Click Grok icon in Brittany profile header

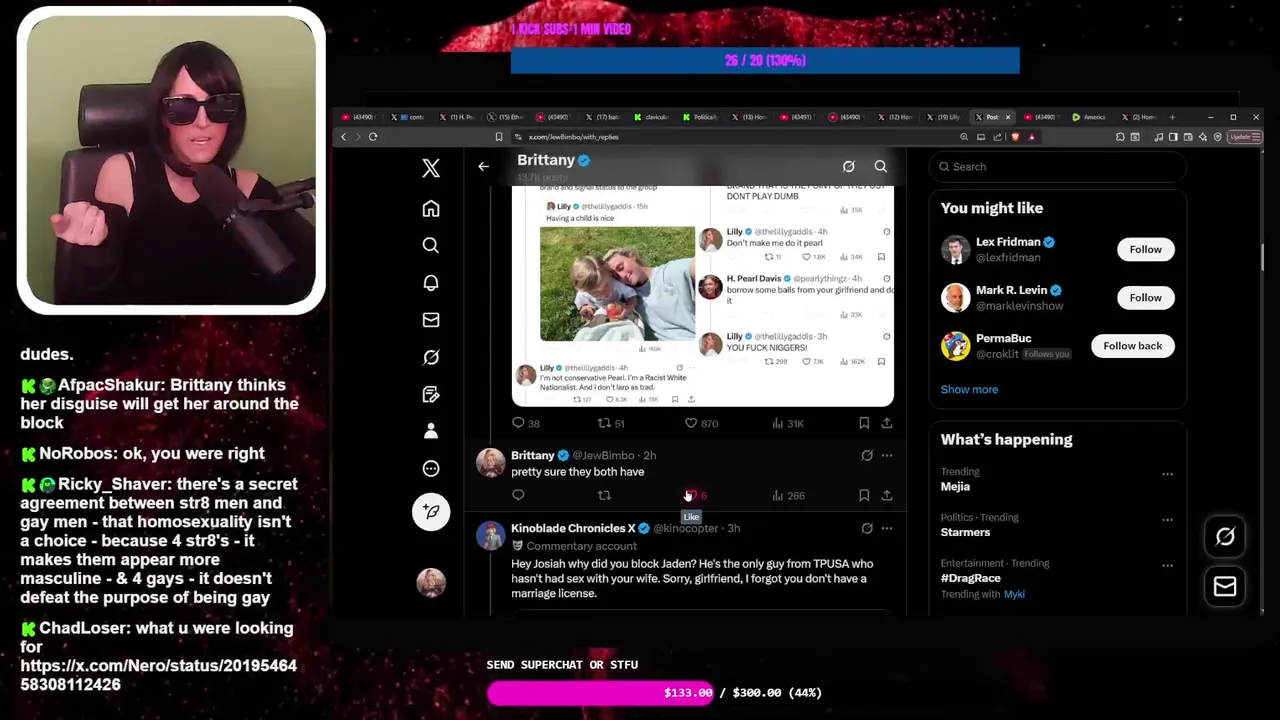pos(848,166)
